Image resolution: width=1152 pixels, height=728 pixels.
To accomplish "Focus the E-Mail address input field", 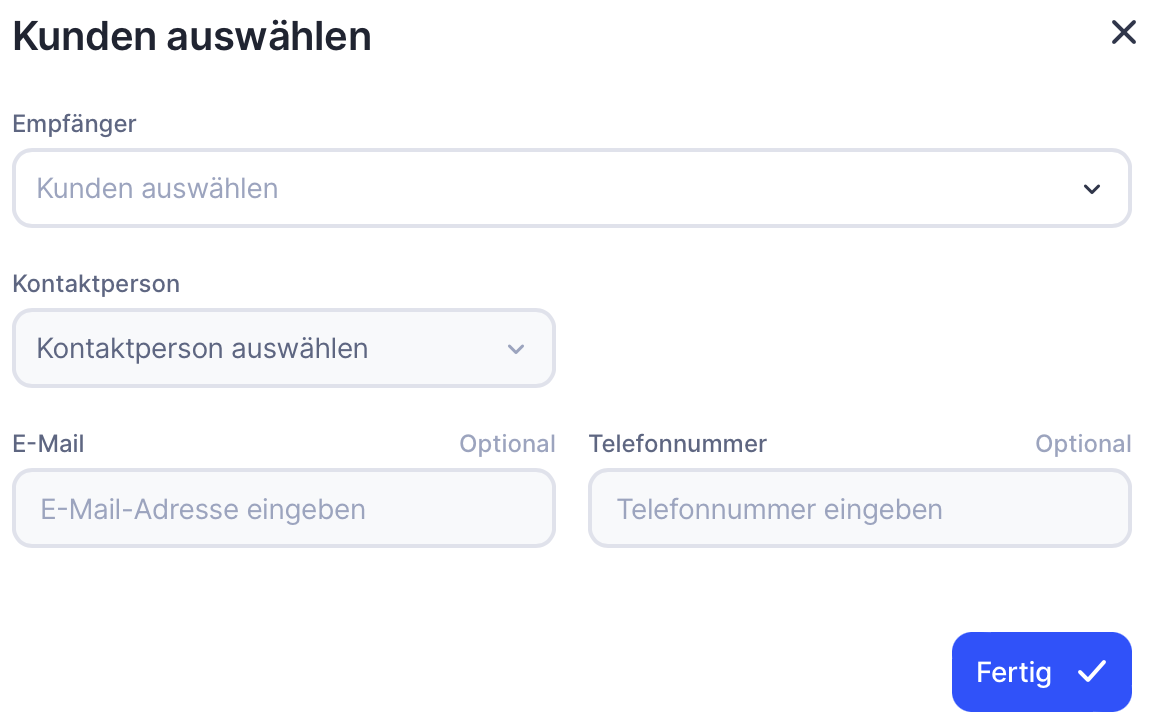I will pyautogui.click(x=283, y=509).
